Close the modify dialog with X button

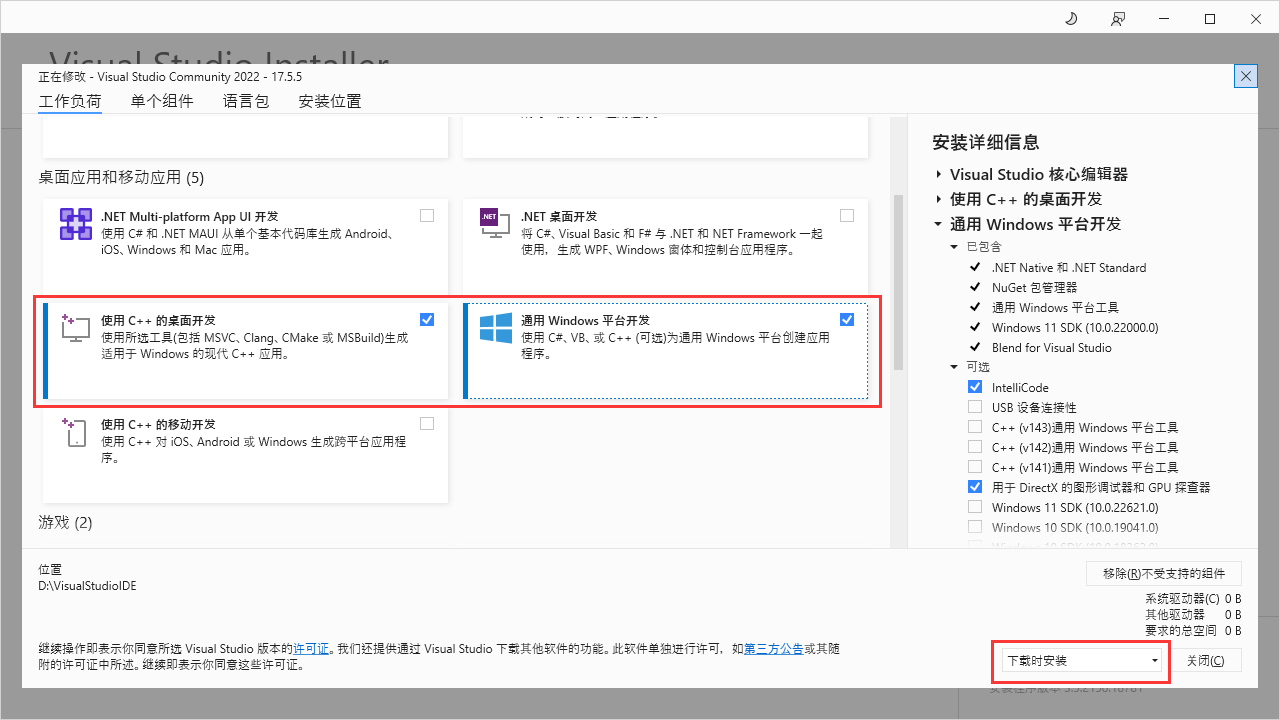click(x=1246, y=76)
